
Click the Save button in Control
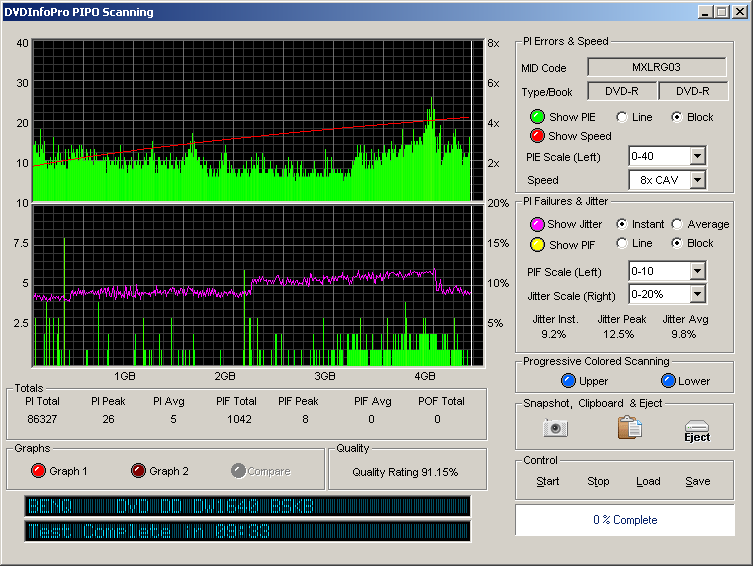pyautogui.click(x=697, y=481)
